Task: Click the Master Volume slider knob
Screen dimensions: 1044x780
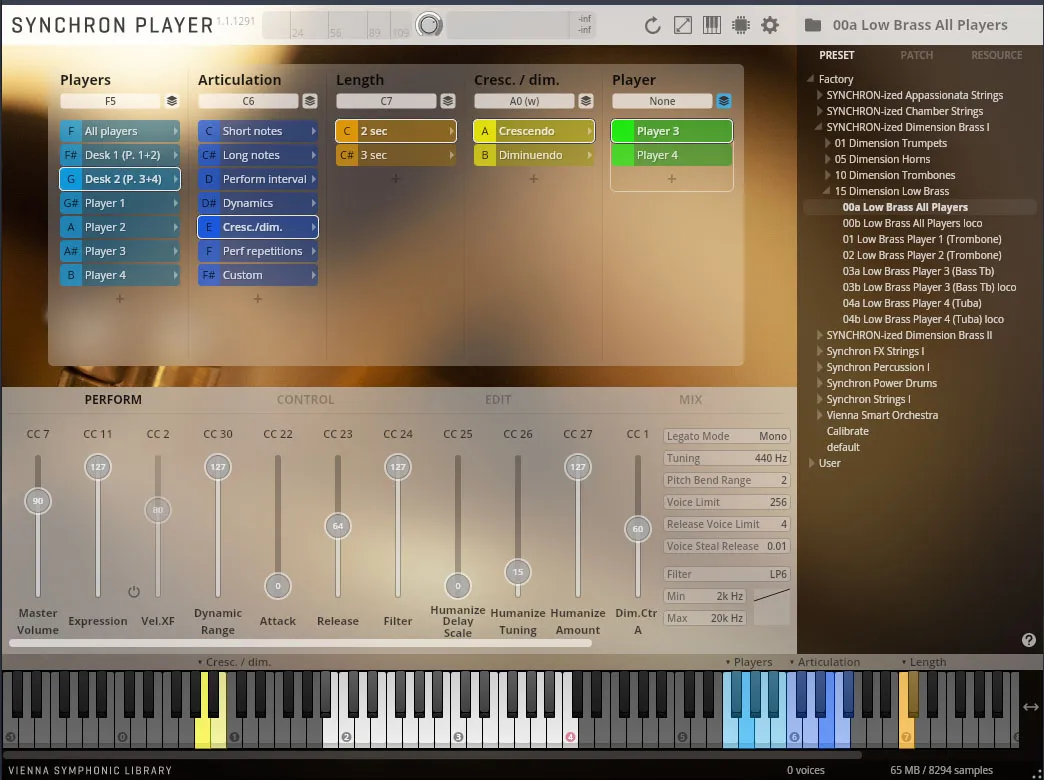Action: click(38, 501)
